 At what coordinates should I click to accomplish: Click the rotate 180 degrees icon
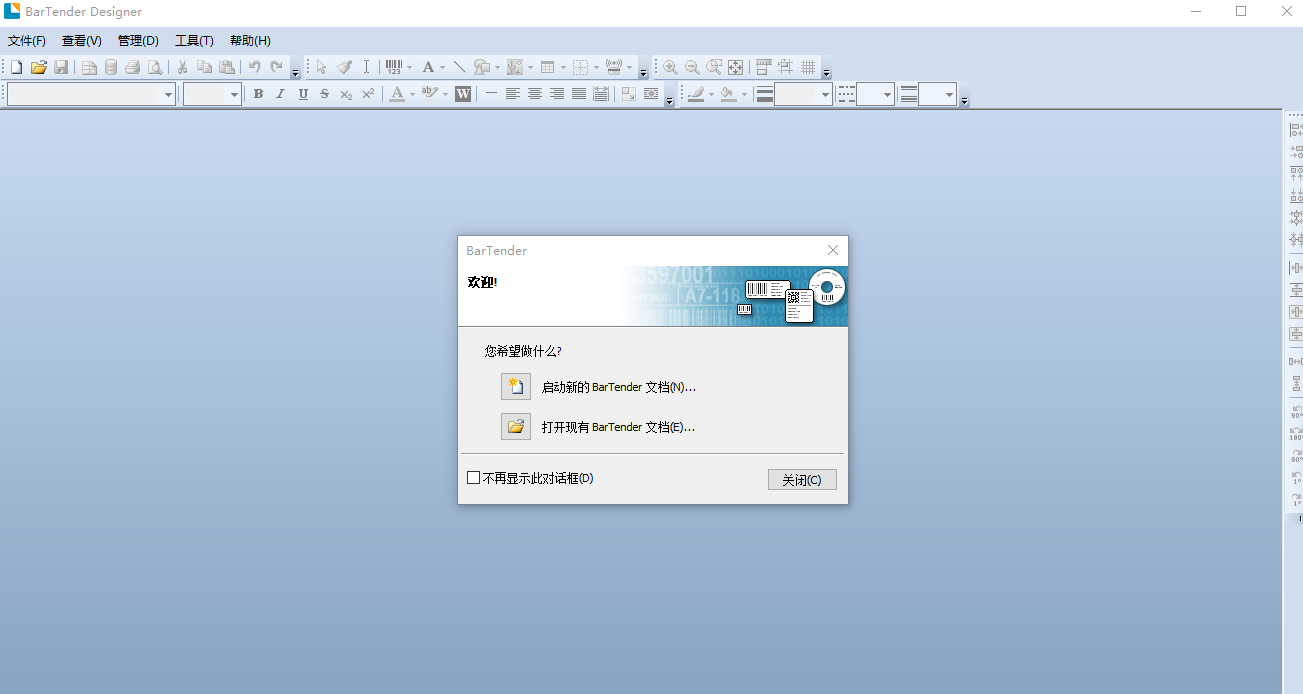tap(1296, 435)
